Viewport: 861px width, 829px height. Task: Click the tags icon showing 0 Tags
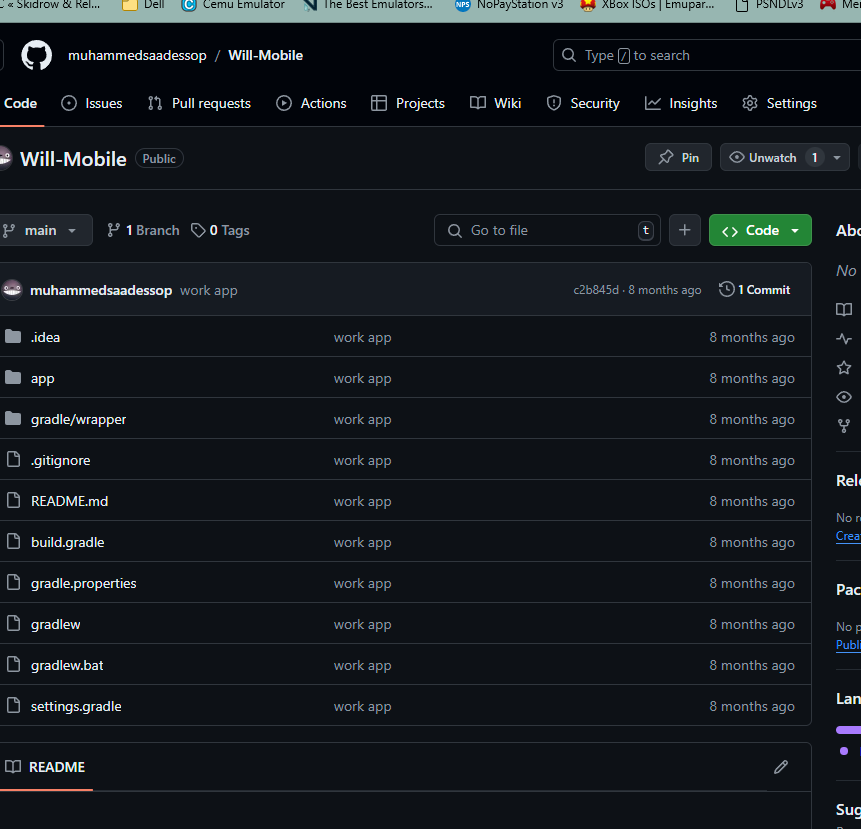coord(198,230)
